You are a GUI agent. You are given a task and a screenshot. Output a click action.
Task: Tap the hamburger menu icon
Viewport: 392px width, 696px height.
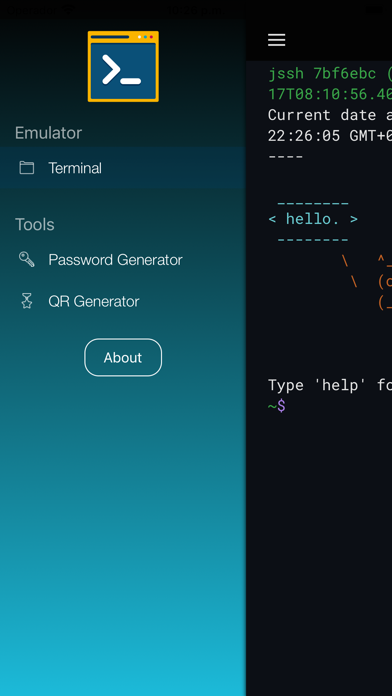[x=276, y=40]
